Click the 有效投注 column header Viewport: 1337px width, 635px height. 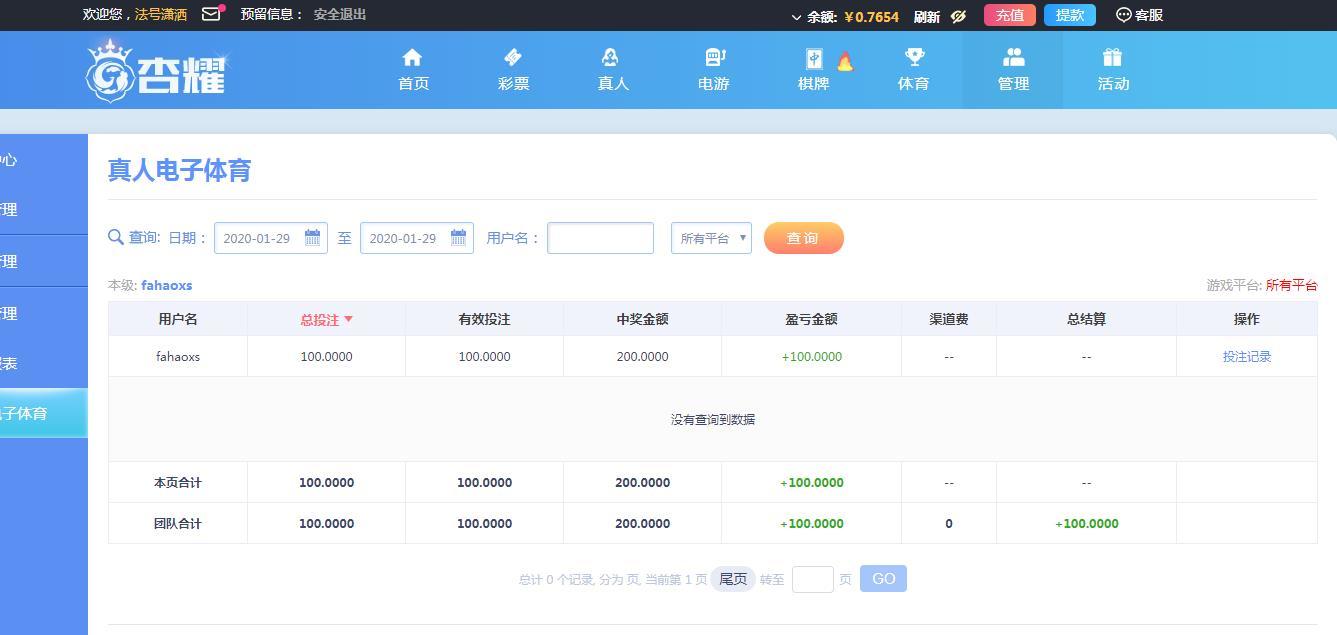pos(484,319)
